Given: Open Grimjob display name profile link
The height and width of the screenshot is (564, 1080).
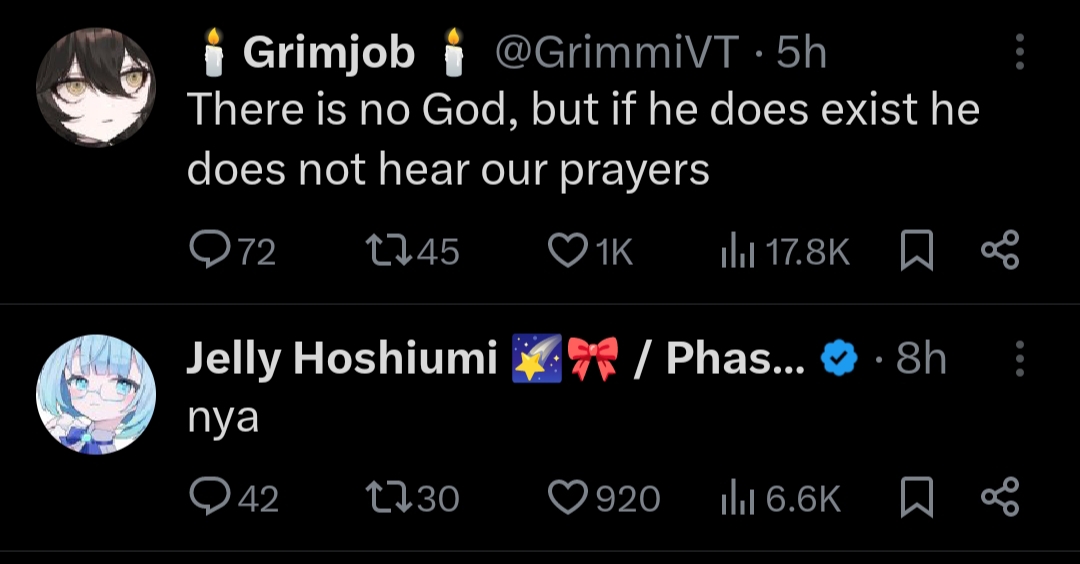Looking at the screenshot, I should (328, 53).
